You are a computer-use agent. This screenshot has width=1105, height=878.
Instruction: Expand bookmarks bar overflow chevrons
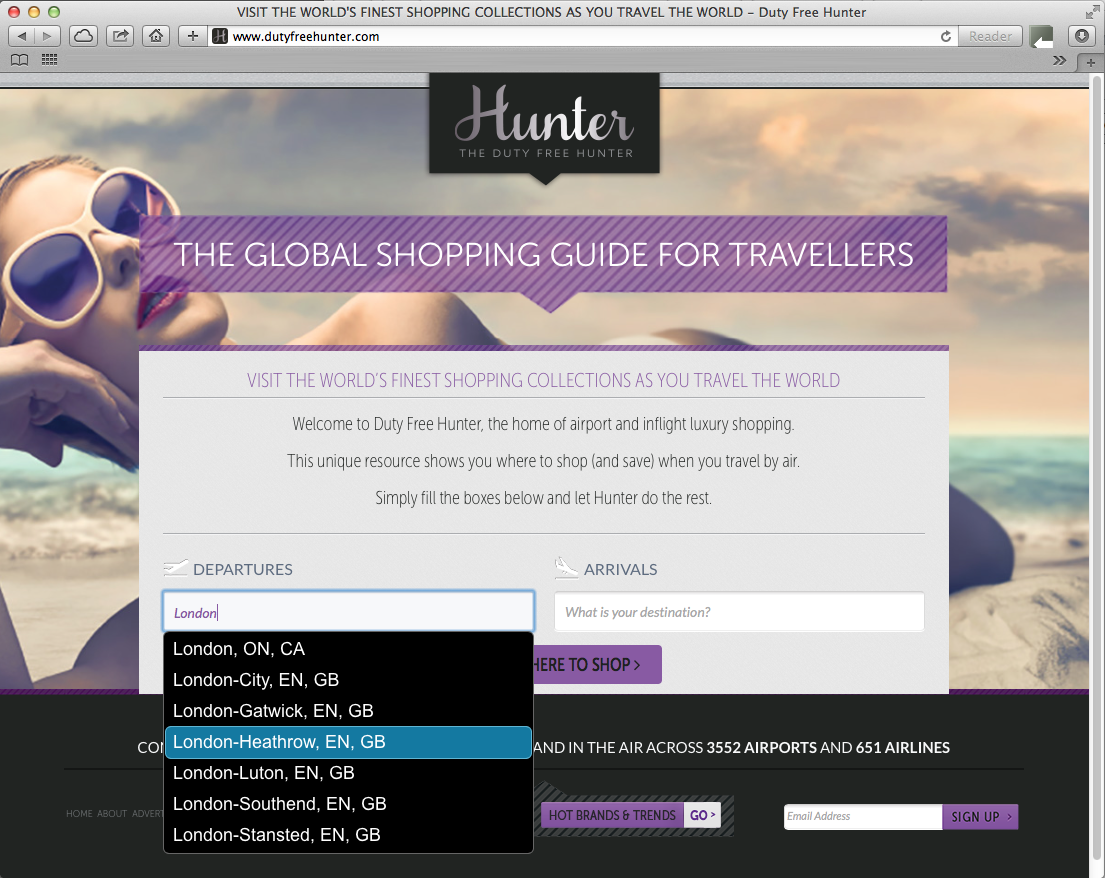(1059, 61)
